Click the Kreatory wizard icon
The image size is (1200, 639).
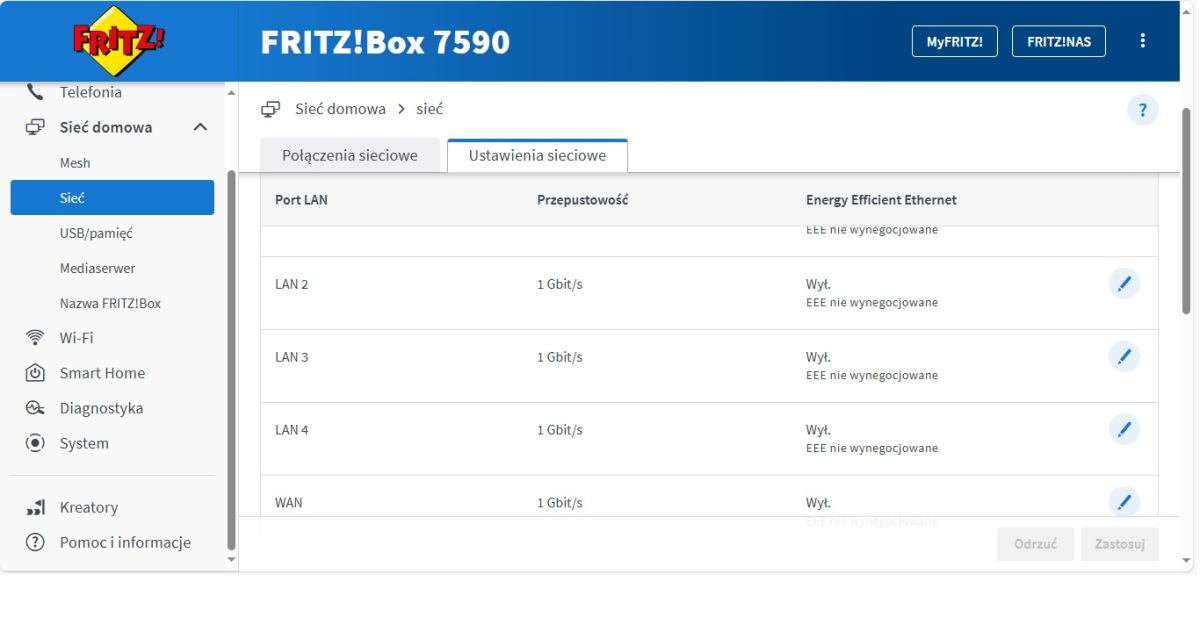tap(35, 507)
